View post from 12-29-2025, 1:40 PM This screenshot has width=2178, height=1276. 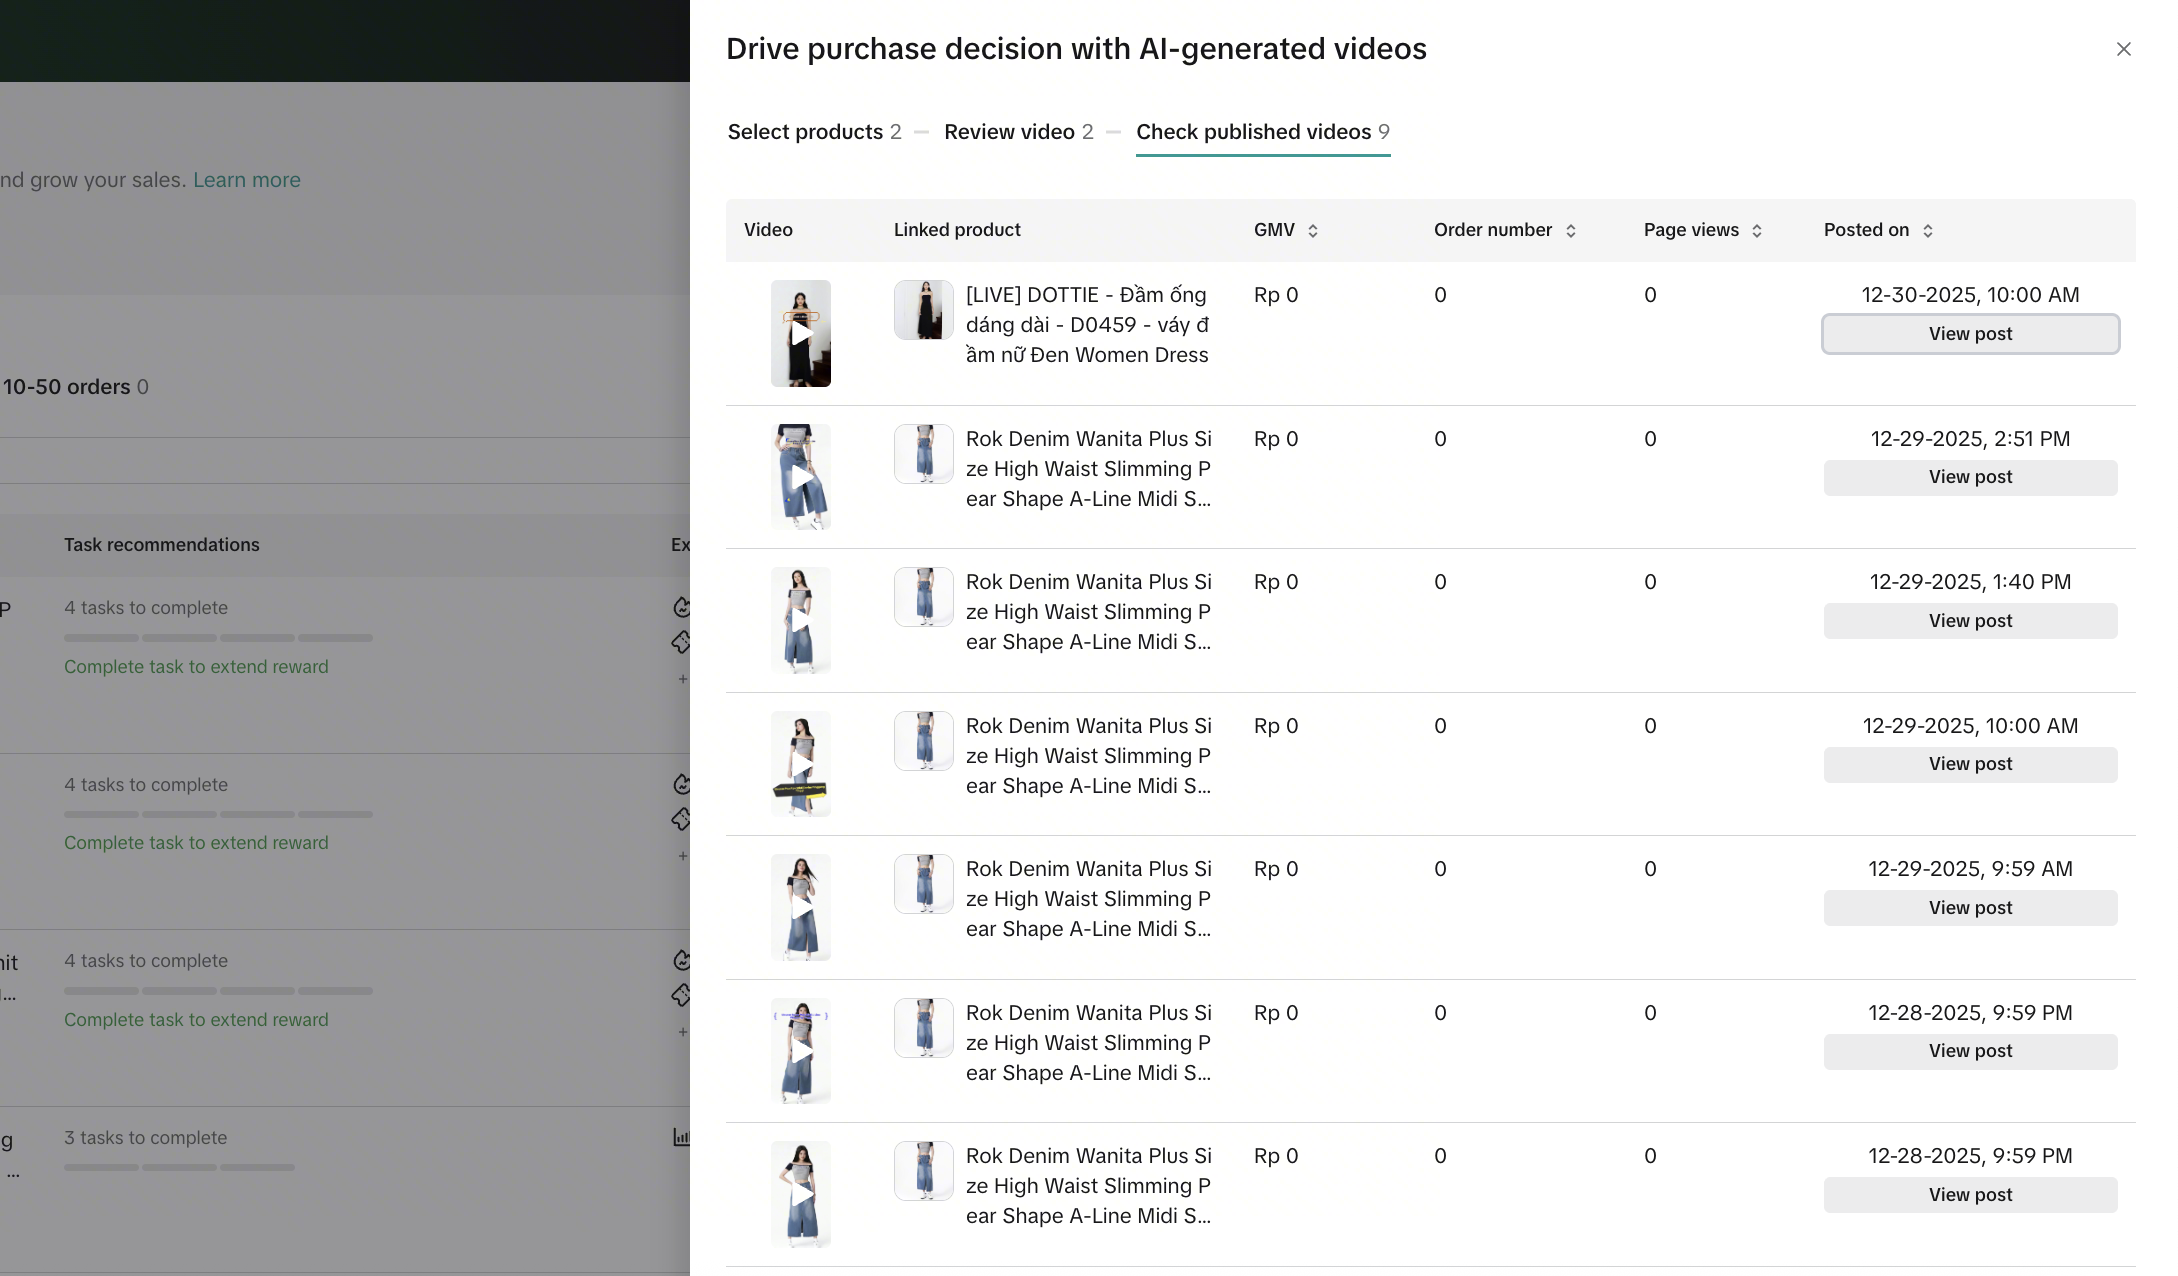click(1969, 621)
